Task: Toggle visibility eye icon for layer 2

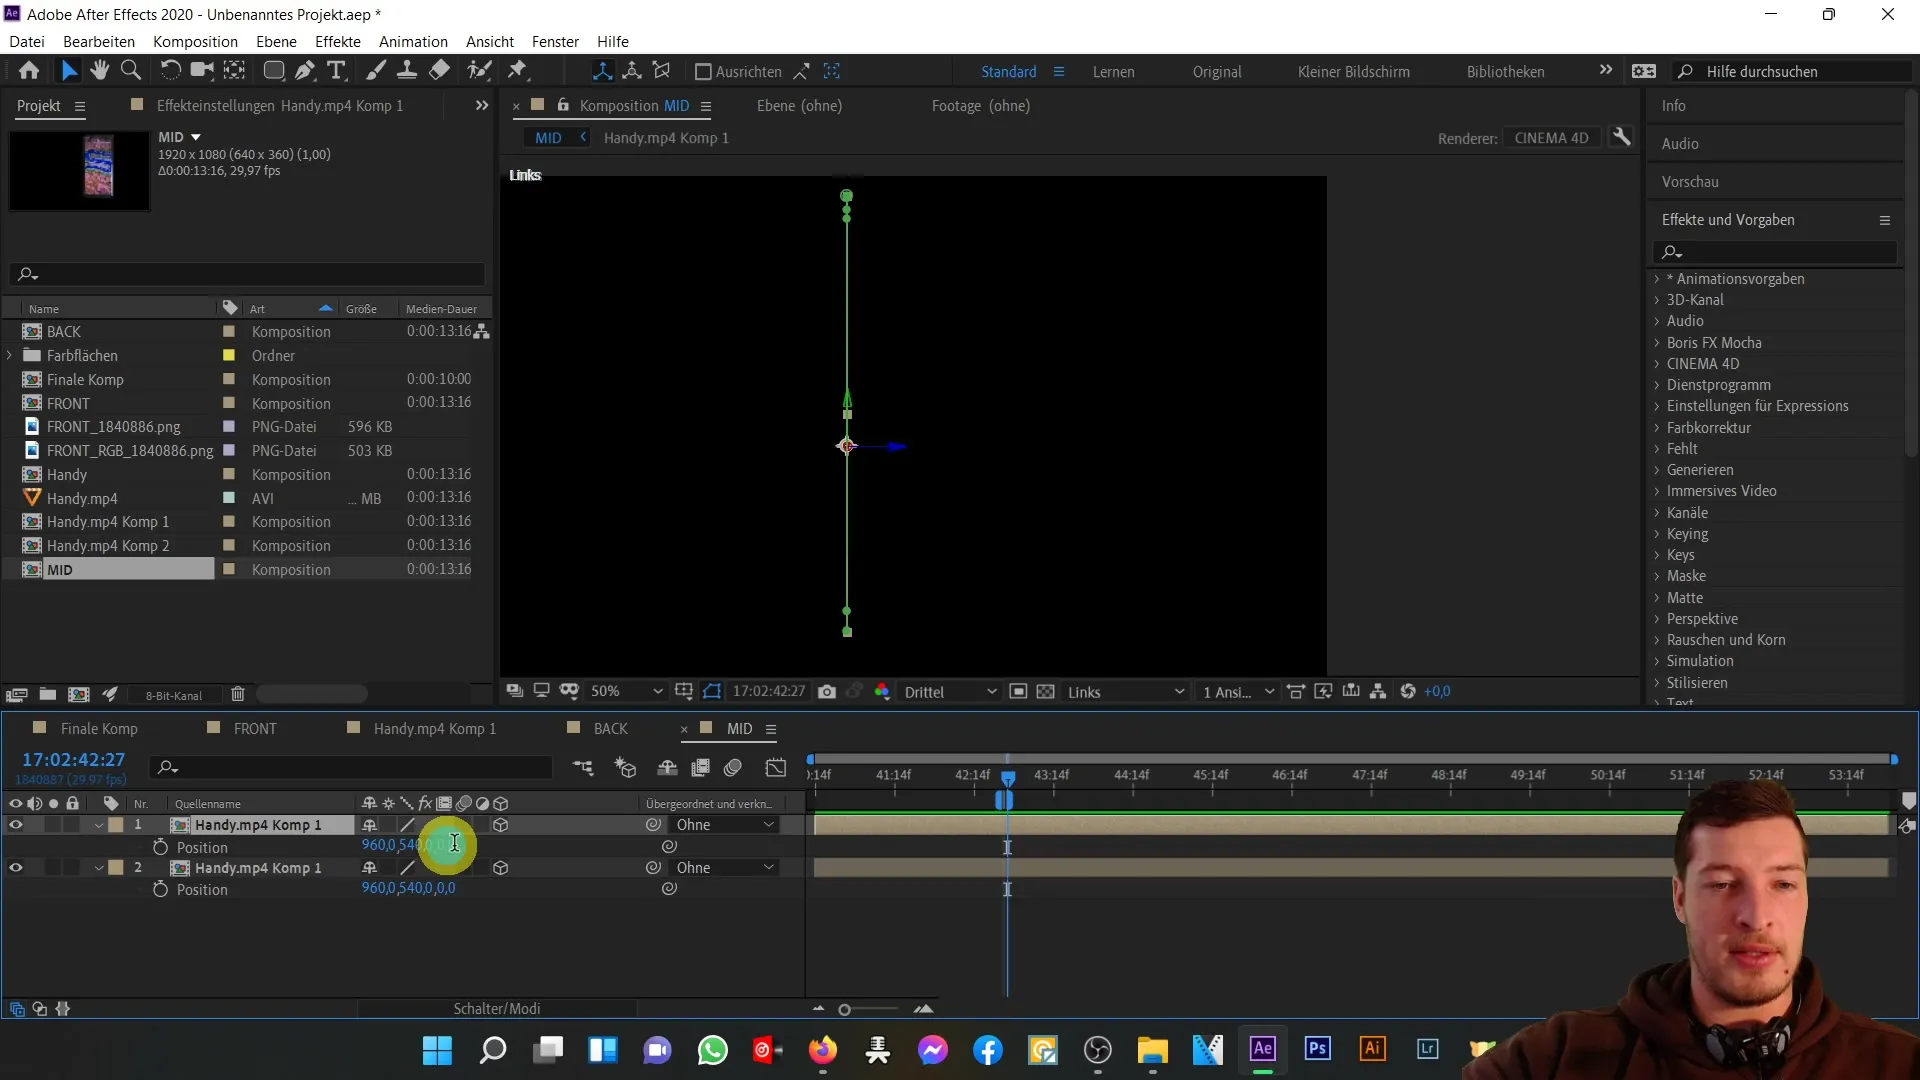Action: [x=15, y=866]
